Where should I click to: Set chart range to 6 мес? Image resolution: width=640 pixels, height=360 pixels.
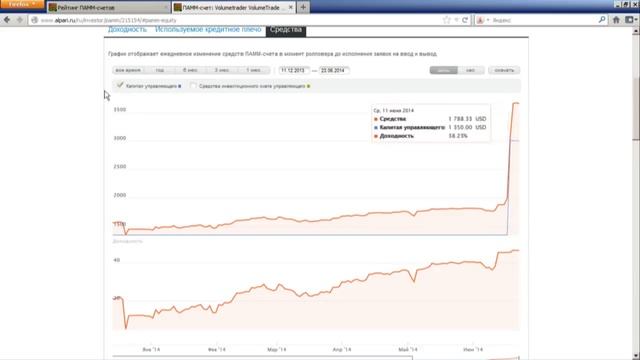click(190, 70)
